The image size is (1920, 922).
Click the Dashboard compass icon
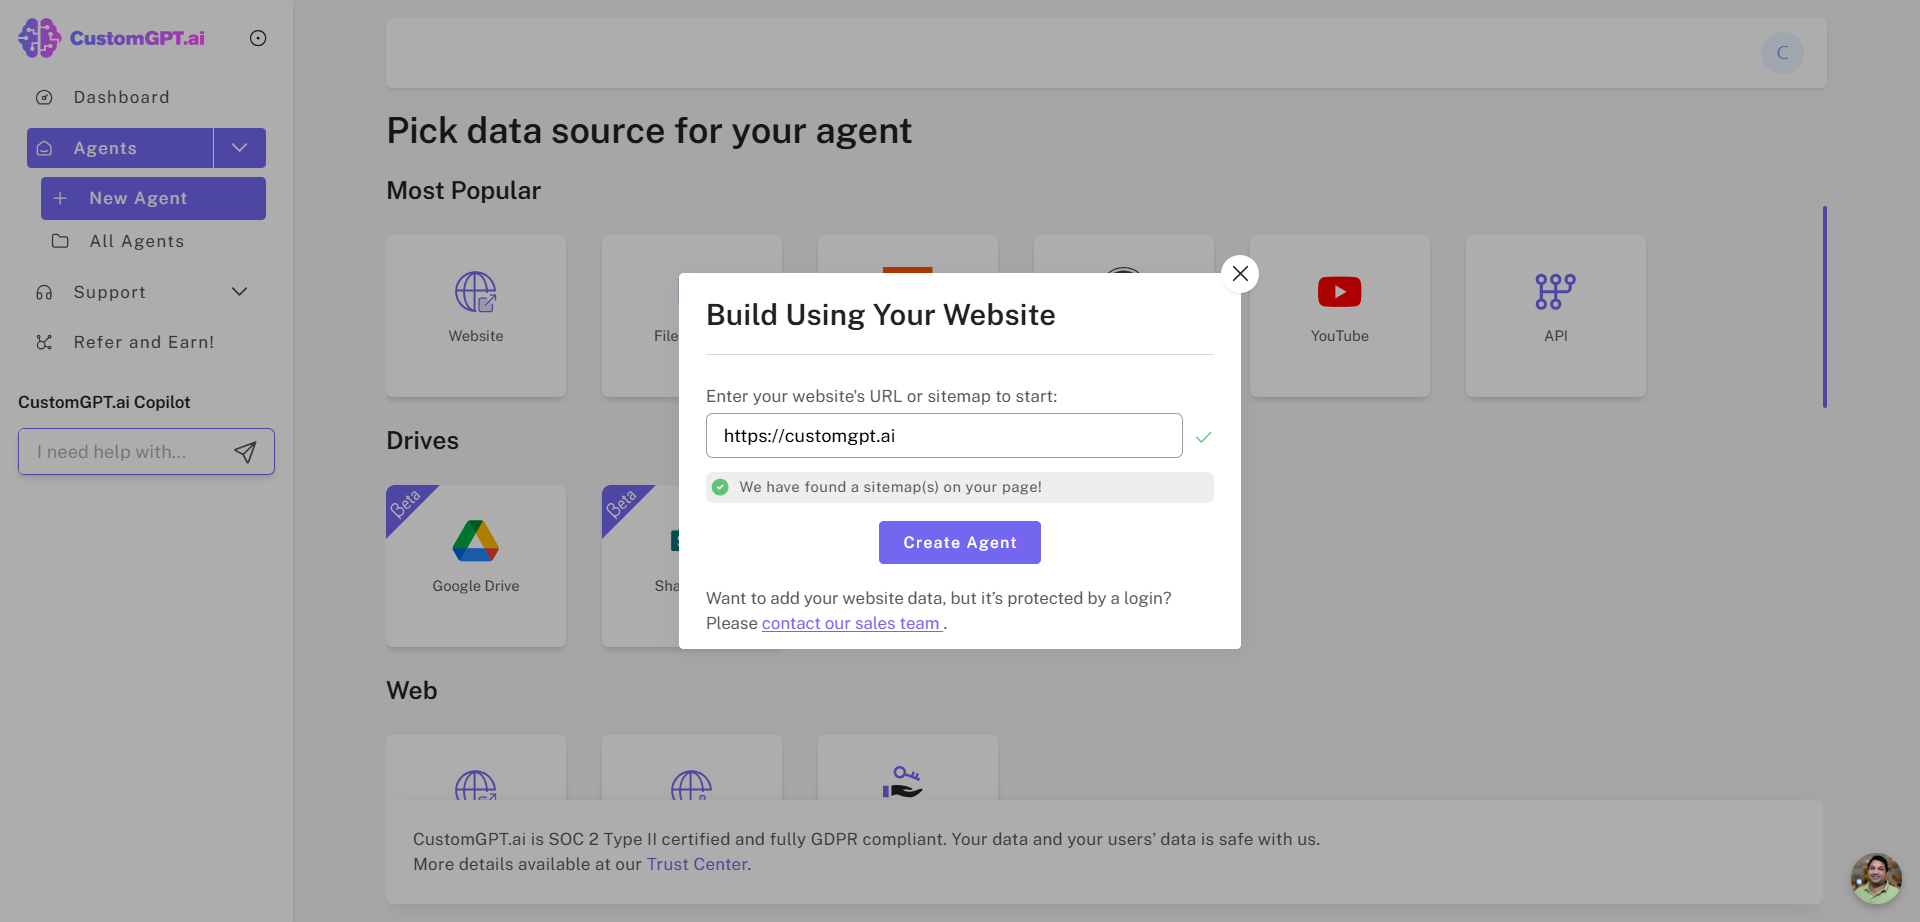[x=44, y=97]
